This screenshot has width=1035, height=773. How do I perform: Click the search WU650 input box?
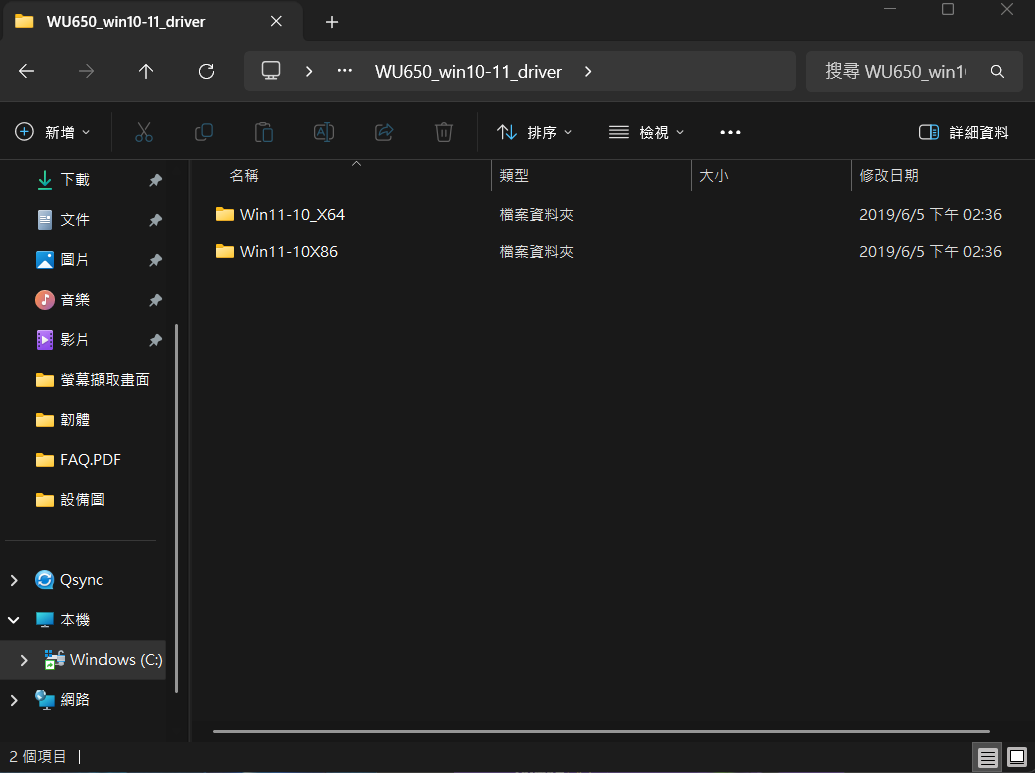point(895,71)
